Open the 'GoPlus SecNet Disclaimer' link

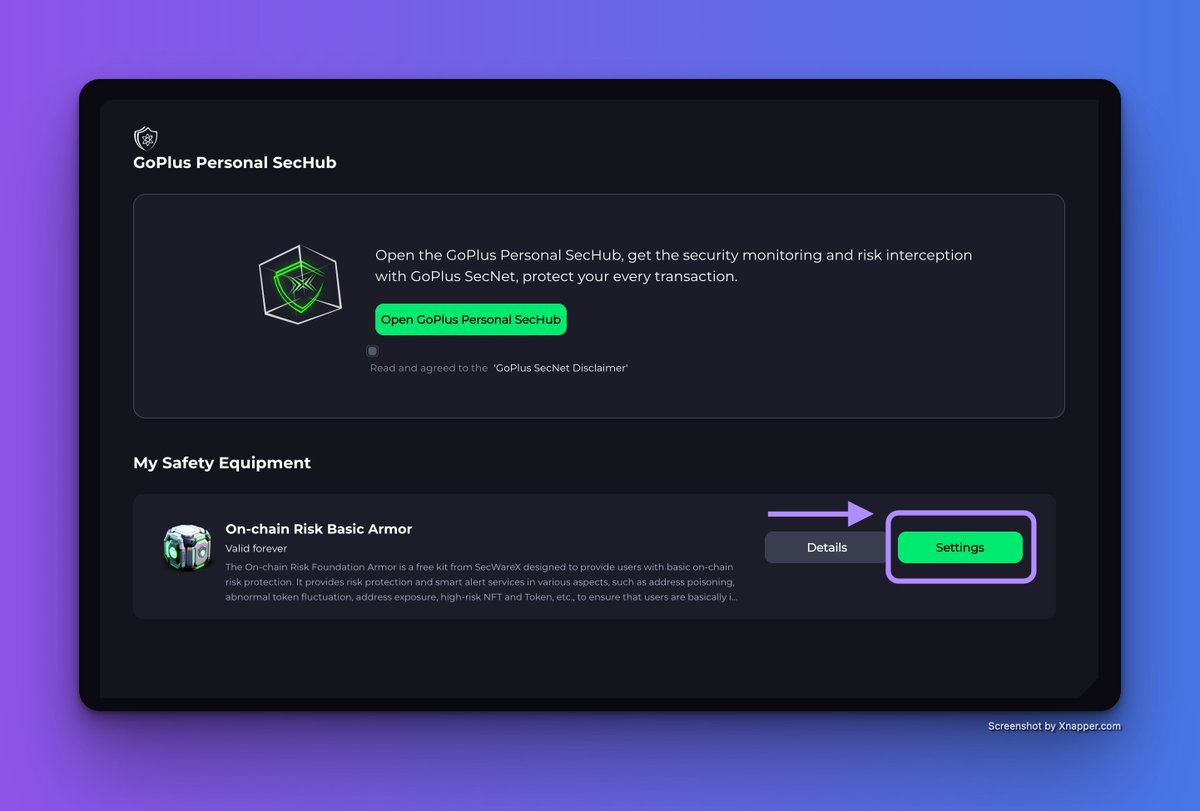560,368
